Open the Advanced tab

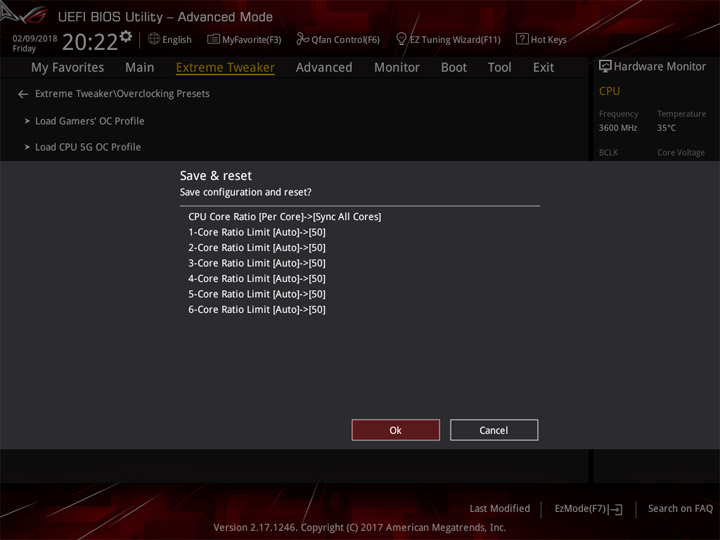pyautogui.click(x=324, y=68)
